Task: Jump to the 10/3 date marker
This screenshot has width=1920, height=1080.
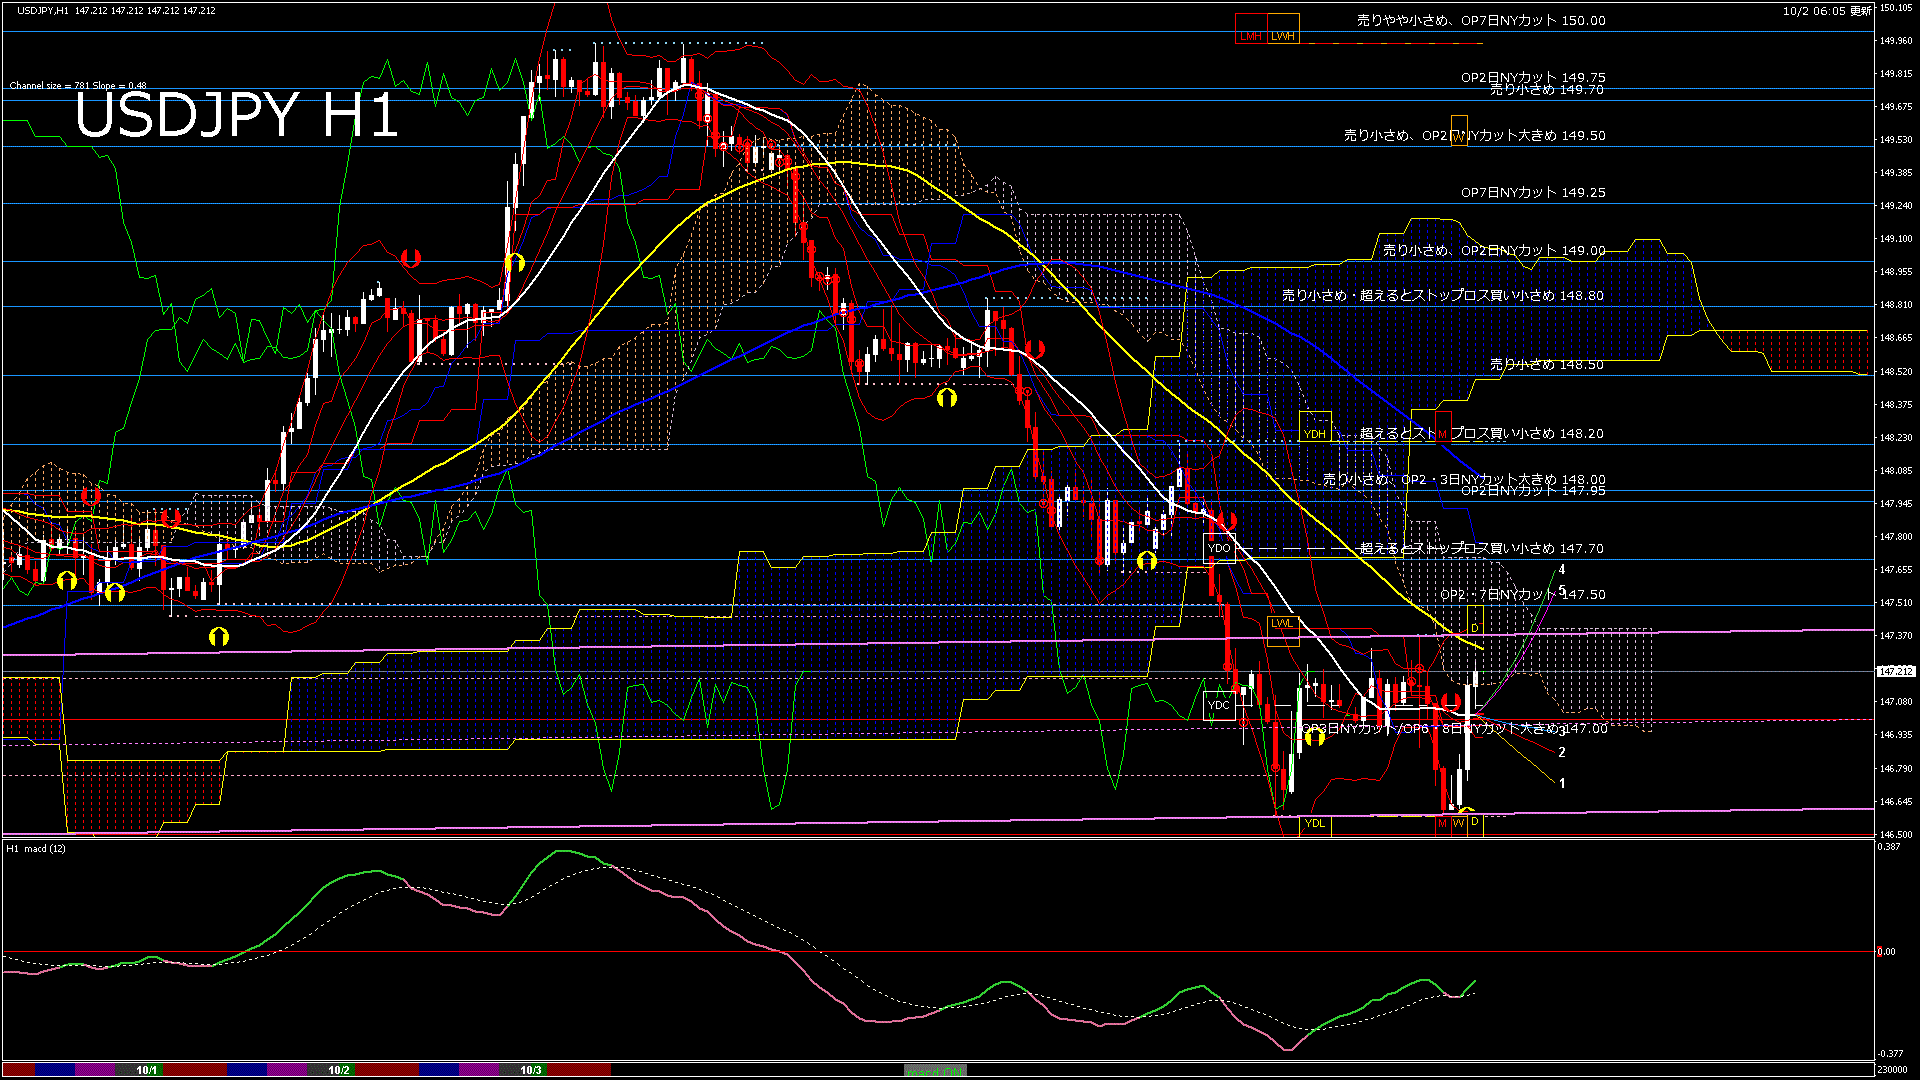Action: coord(530,1070)
